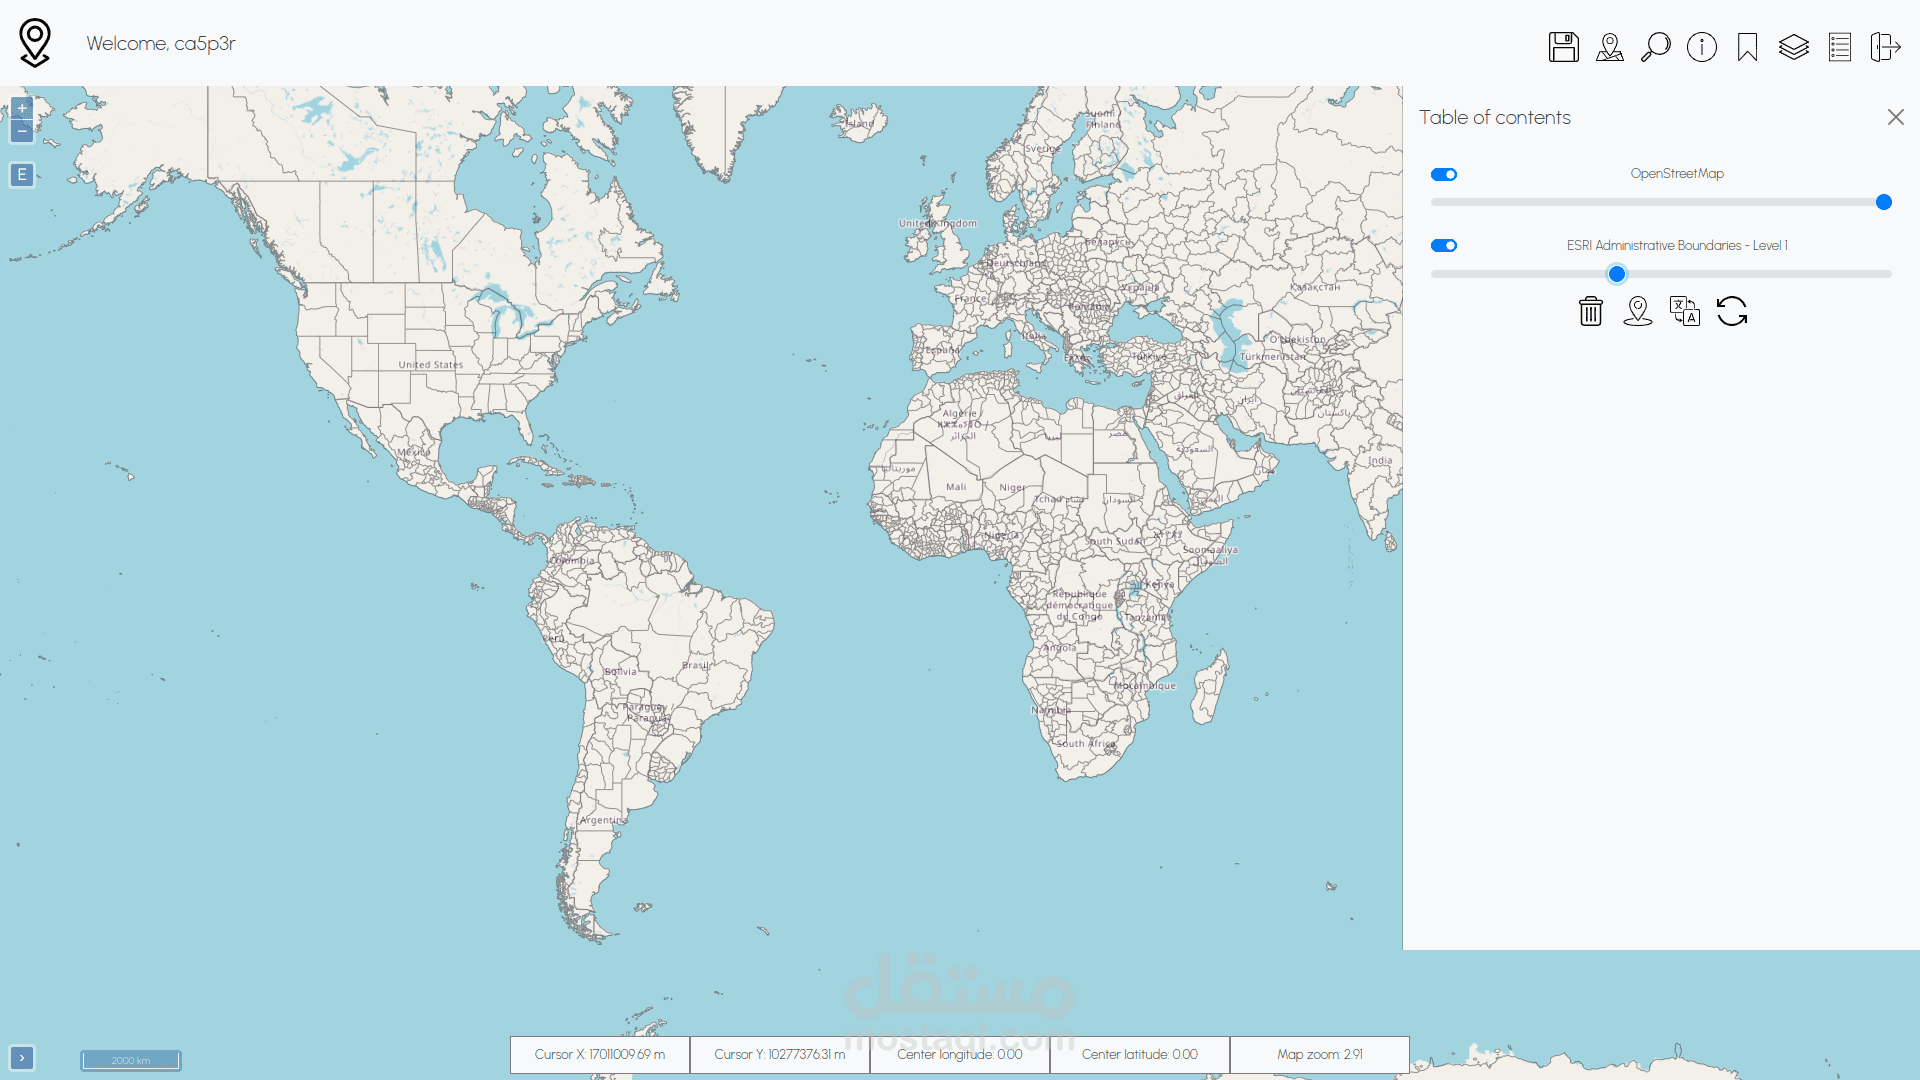The height and width of the screenshot is (1080, 1920).
Task: Open the location marker tool
Action: [1610, 47]
